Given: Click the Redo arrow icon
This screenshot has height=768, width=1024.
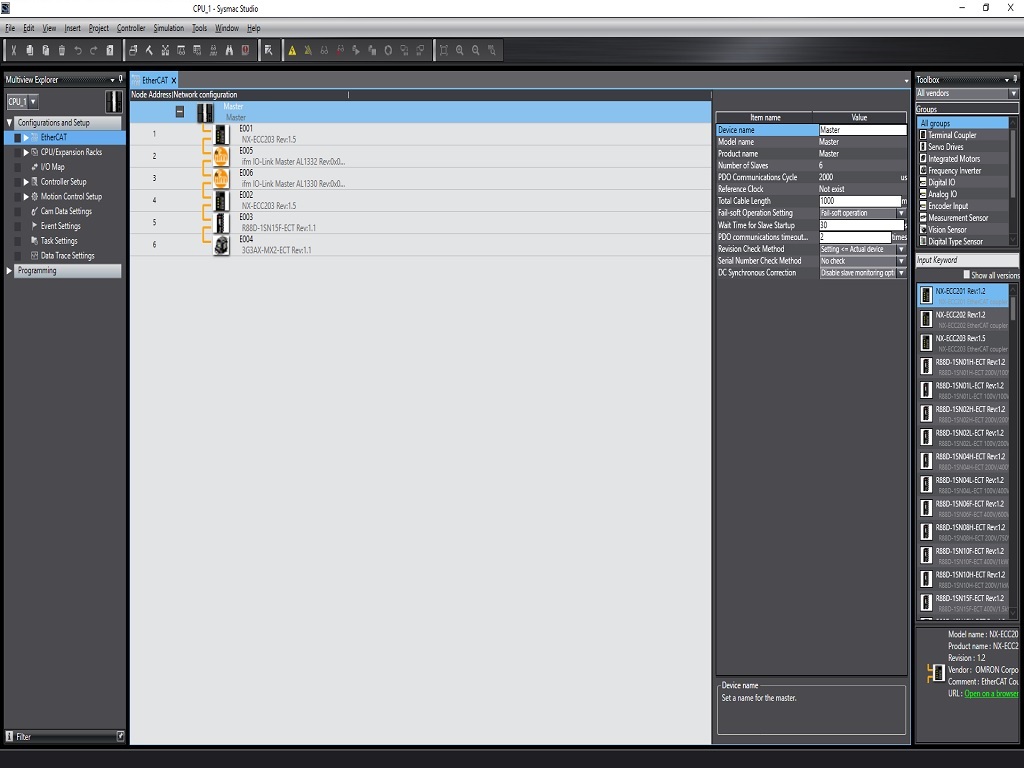Looking at the screenshot, I should 94,50.
